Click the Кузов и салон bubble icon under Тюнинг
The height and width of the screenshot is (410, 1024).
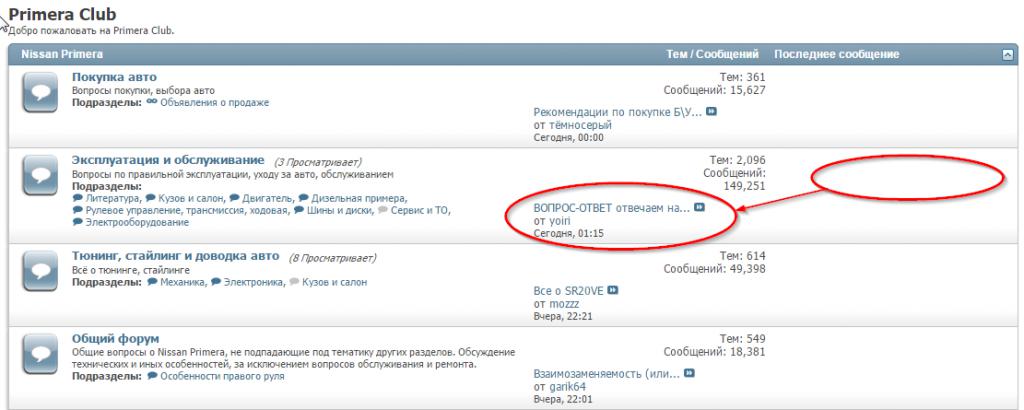pyautogui.click(x=295, y=282)
